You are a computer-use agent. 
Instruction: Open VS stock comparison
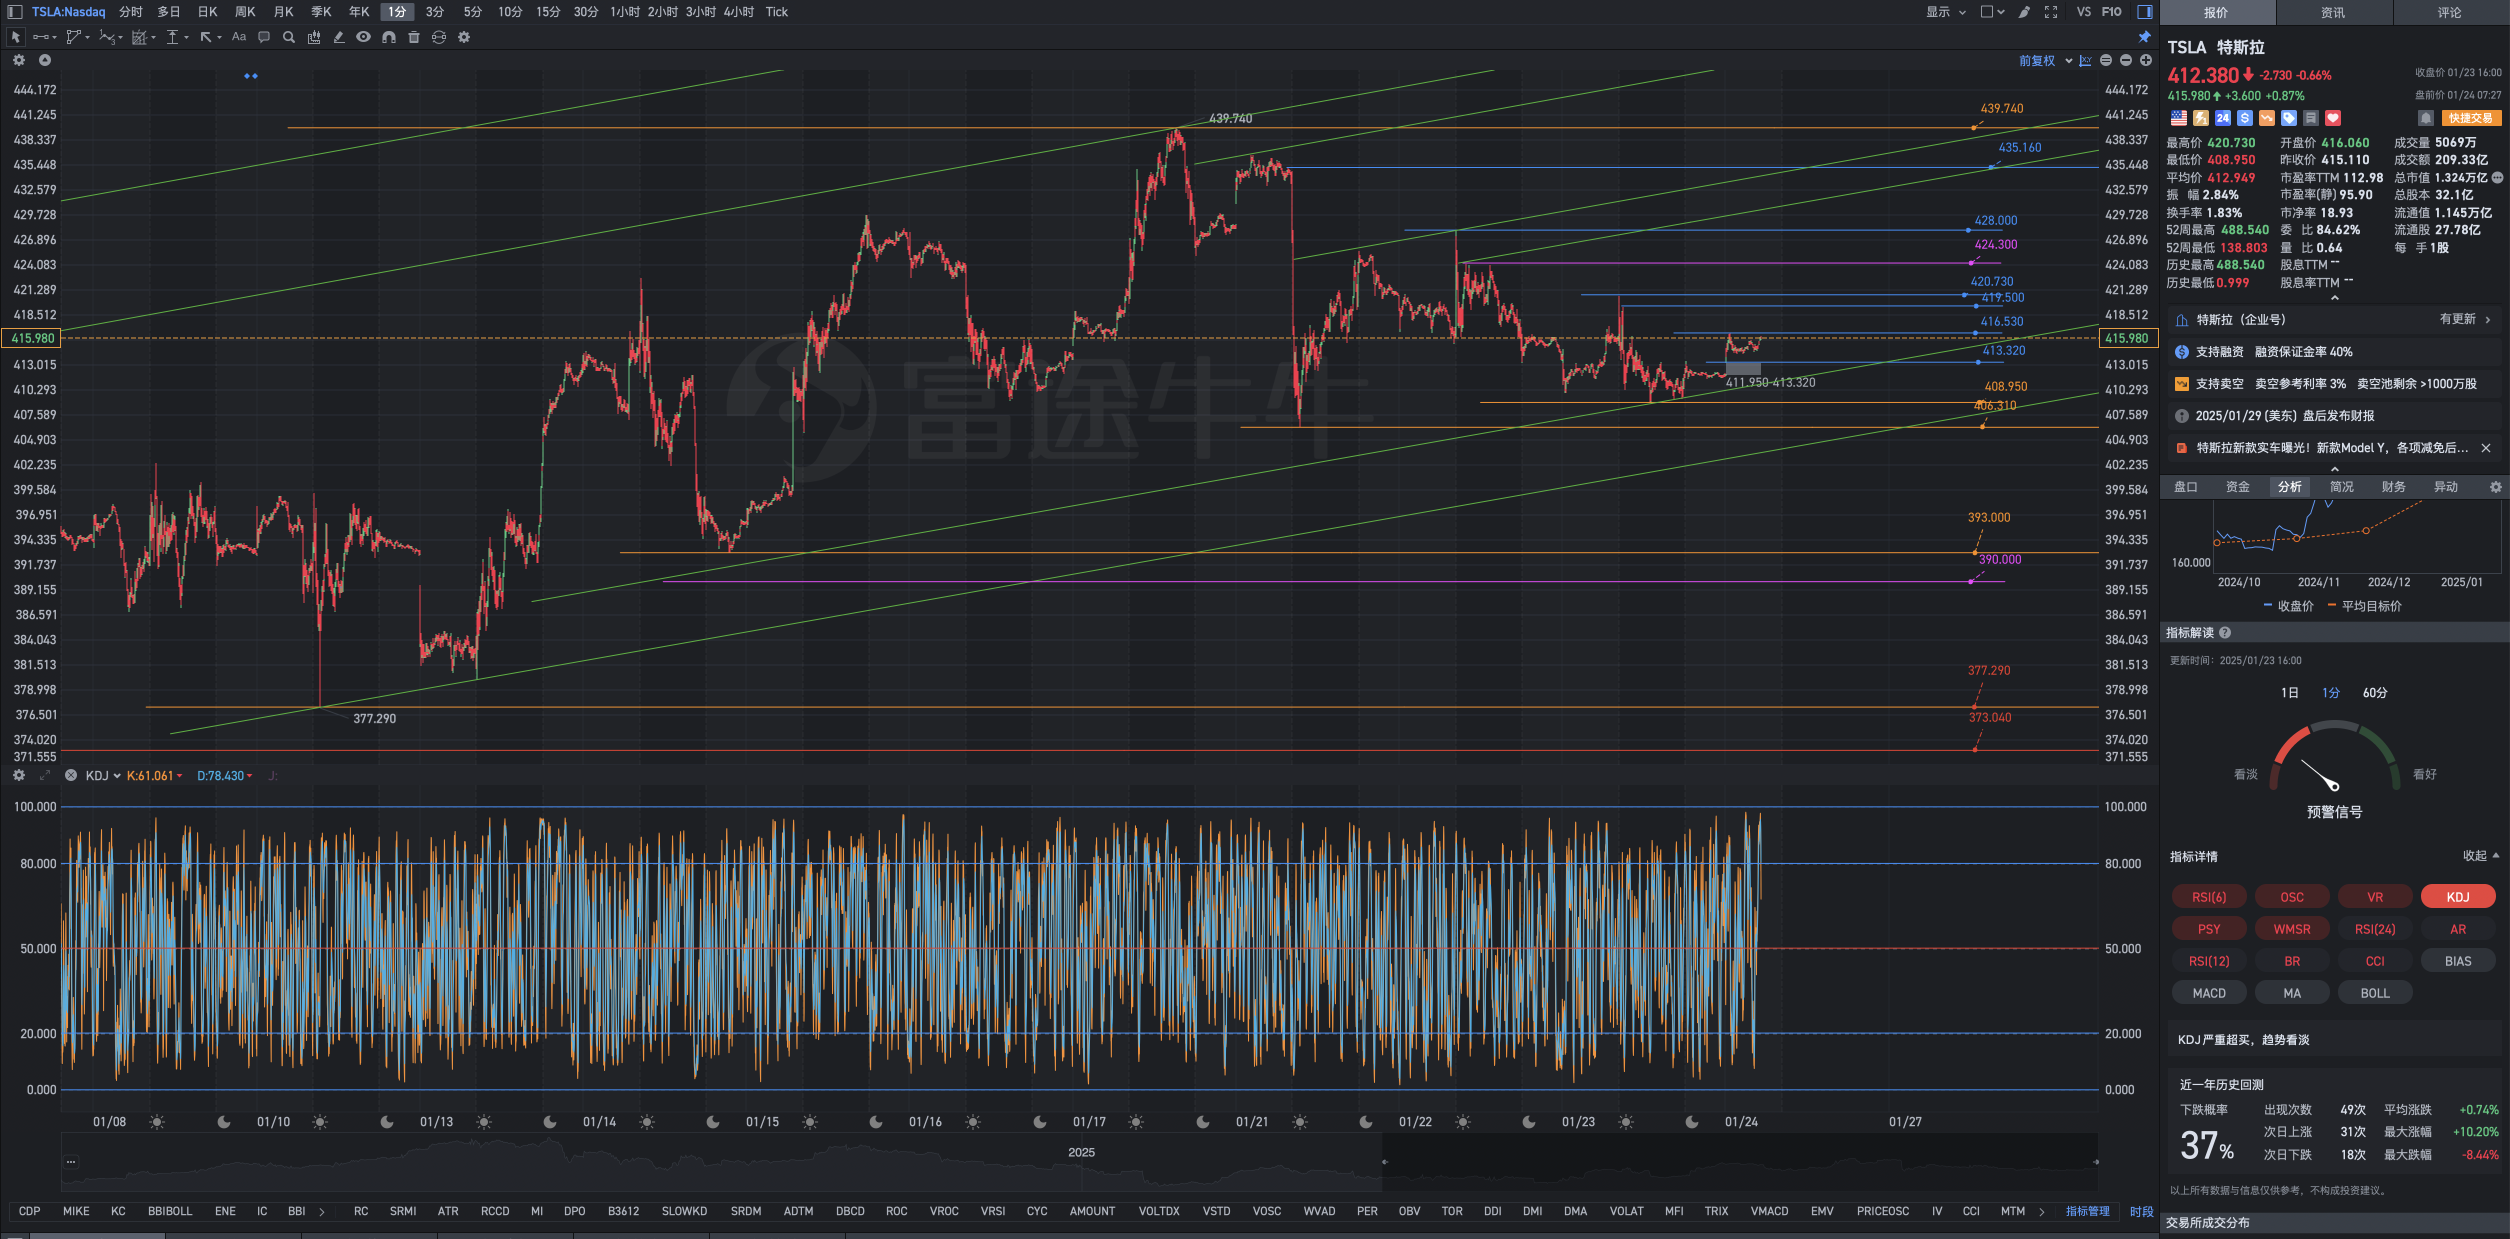pos(2084,12)
